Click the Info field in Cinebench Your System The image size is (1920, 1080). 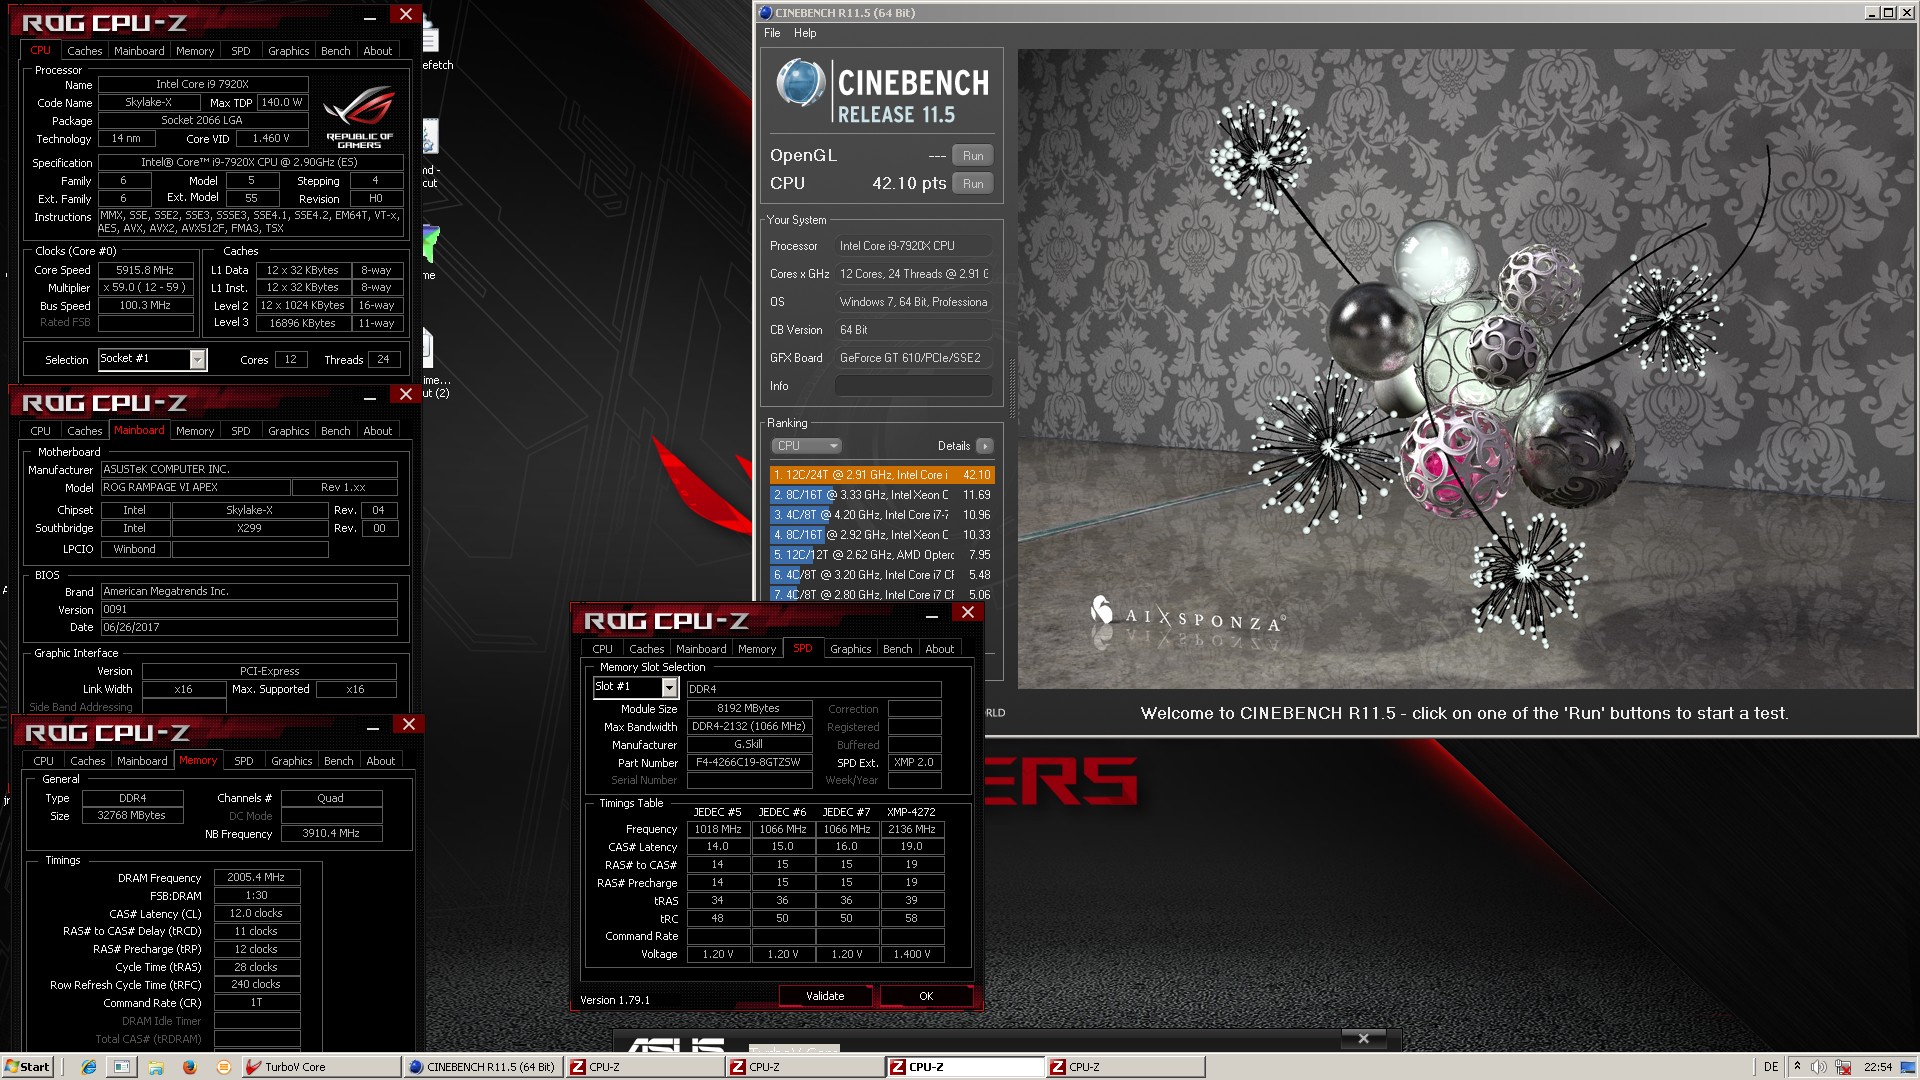[914, 386]
